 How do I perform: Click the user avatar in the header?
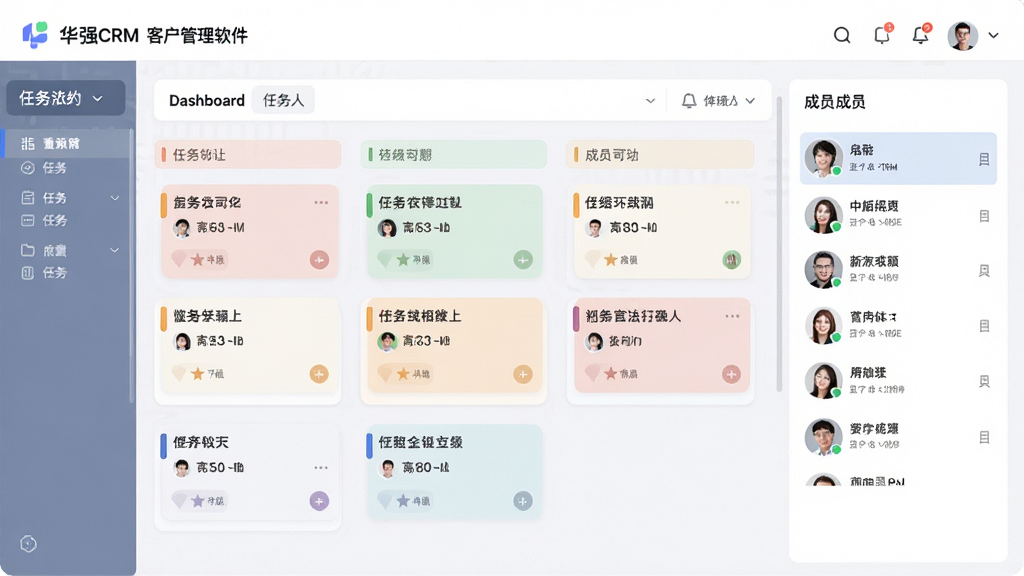(963, 35)
